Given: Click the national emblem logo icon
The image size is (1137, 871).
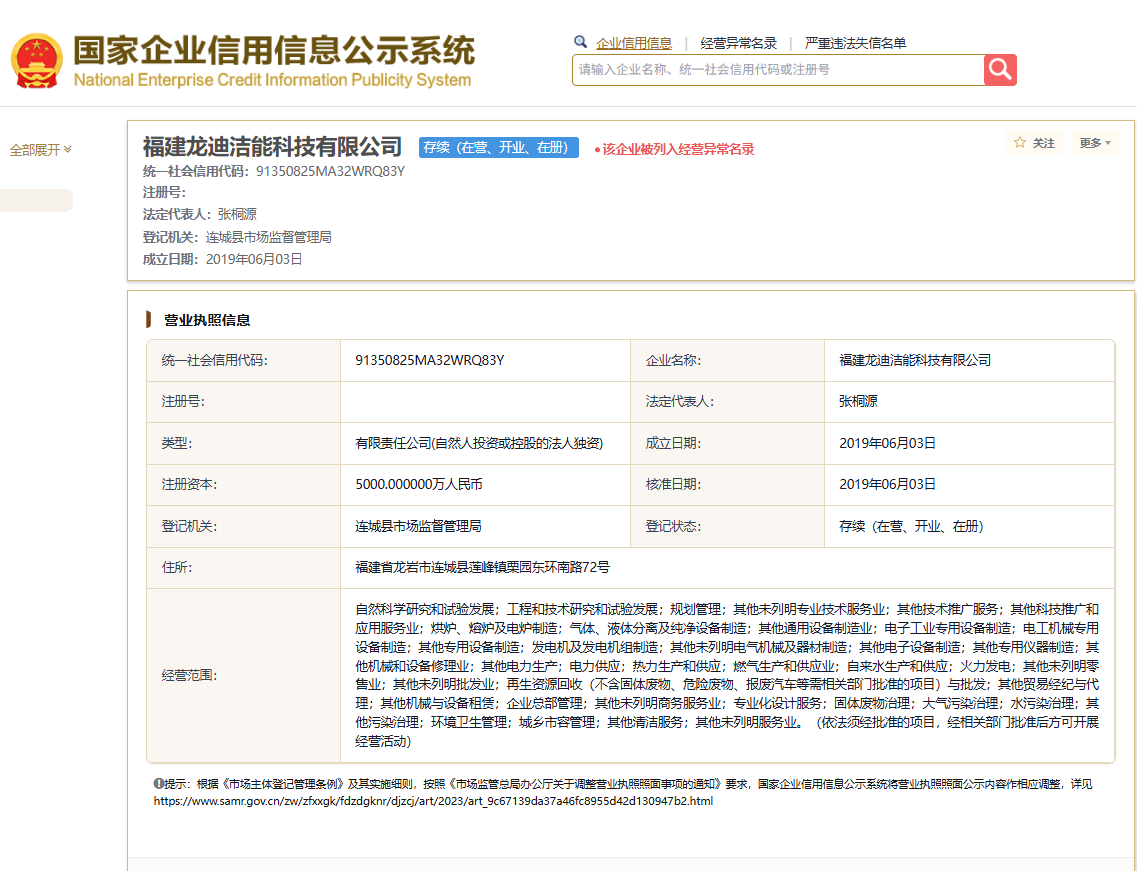Looking at the screenshot, I should [x=36, y=61].
